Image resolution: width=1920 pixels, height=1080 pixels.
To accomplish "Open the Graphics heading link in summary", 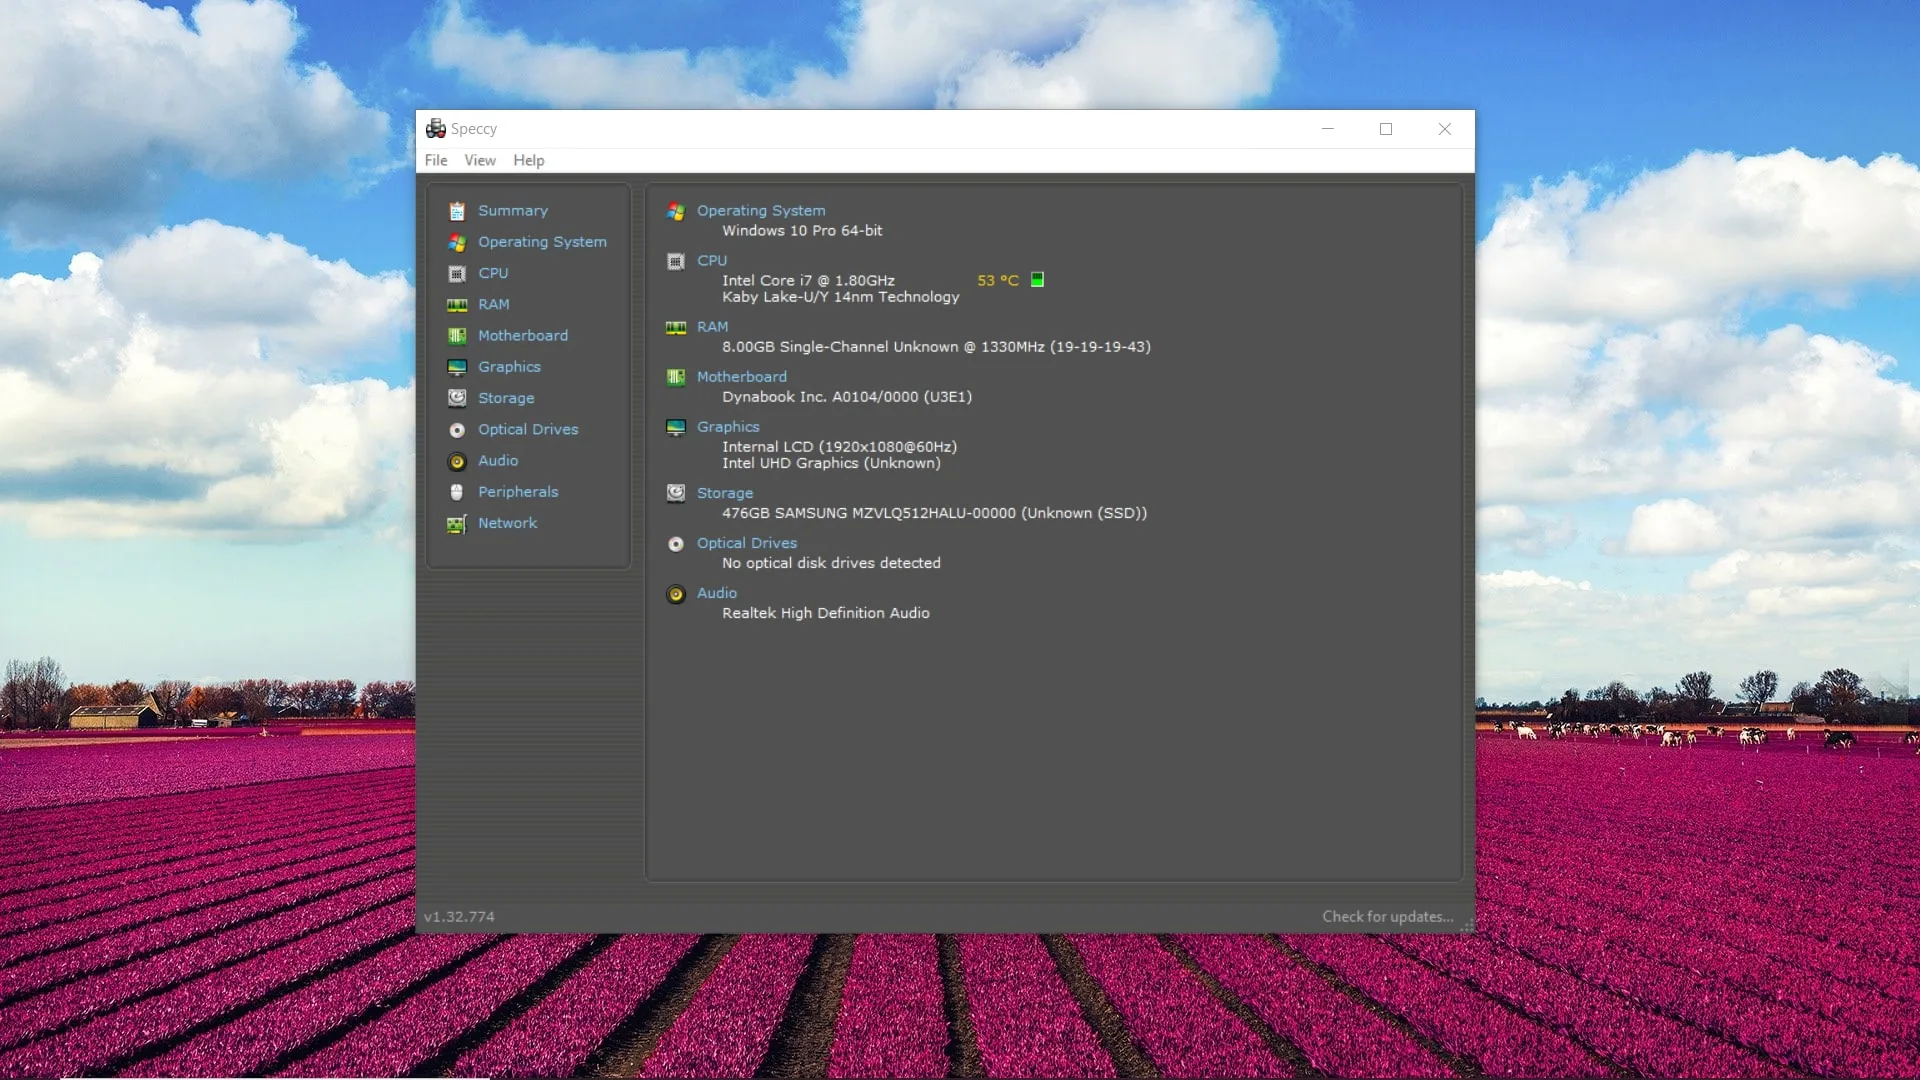I will click(728, 427).
